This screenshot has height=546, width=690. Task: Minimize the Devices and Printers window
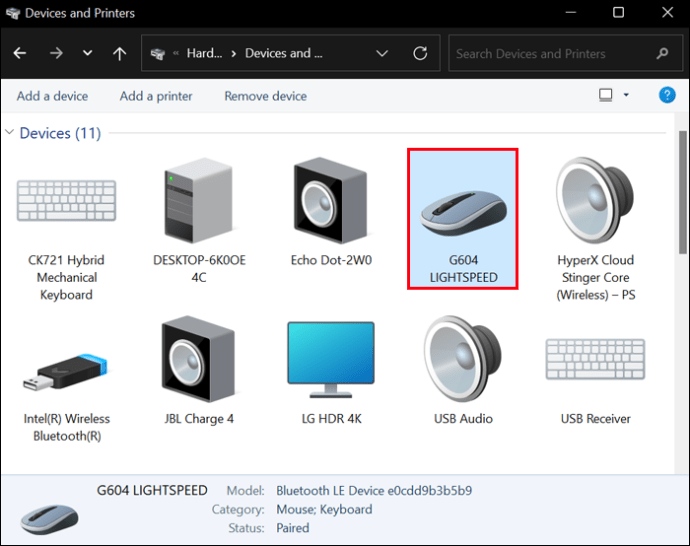point(571,12)
